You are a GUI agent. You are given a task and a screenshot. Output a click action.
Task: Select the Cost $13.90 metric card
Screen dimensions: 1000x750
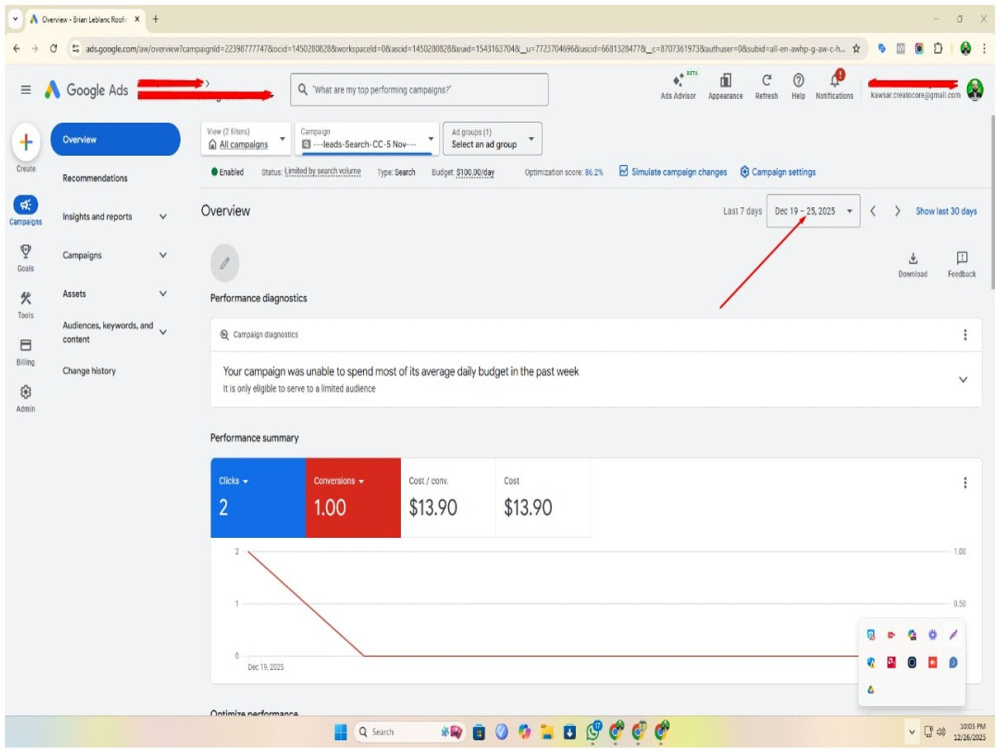pyautogui.click(x=543, y=497)
